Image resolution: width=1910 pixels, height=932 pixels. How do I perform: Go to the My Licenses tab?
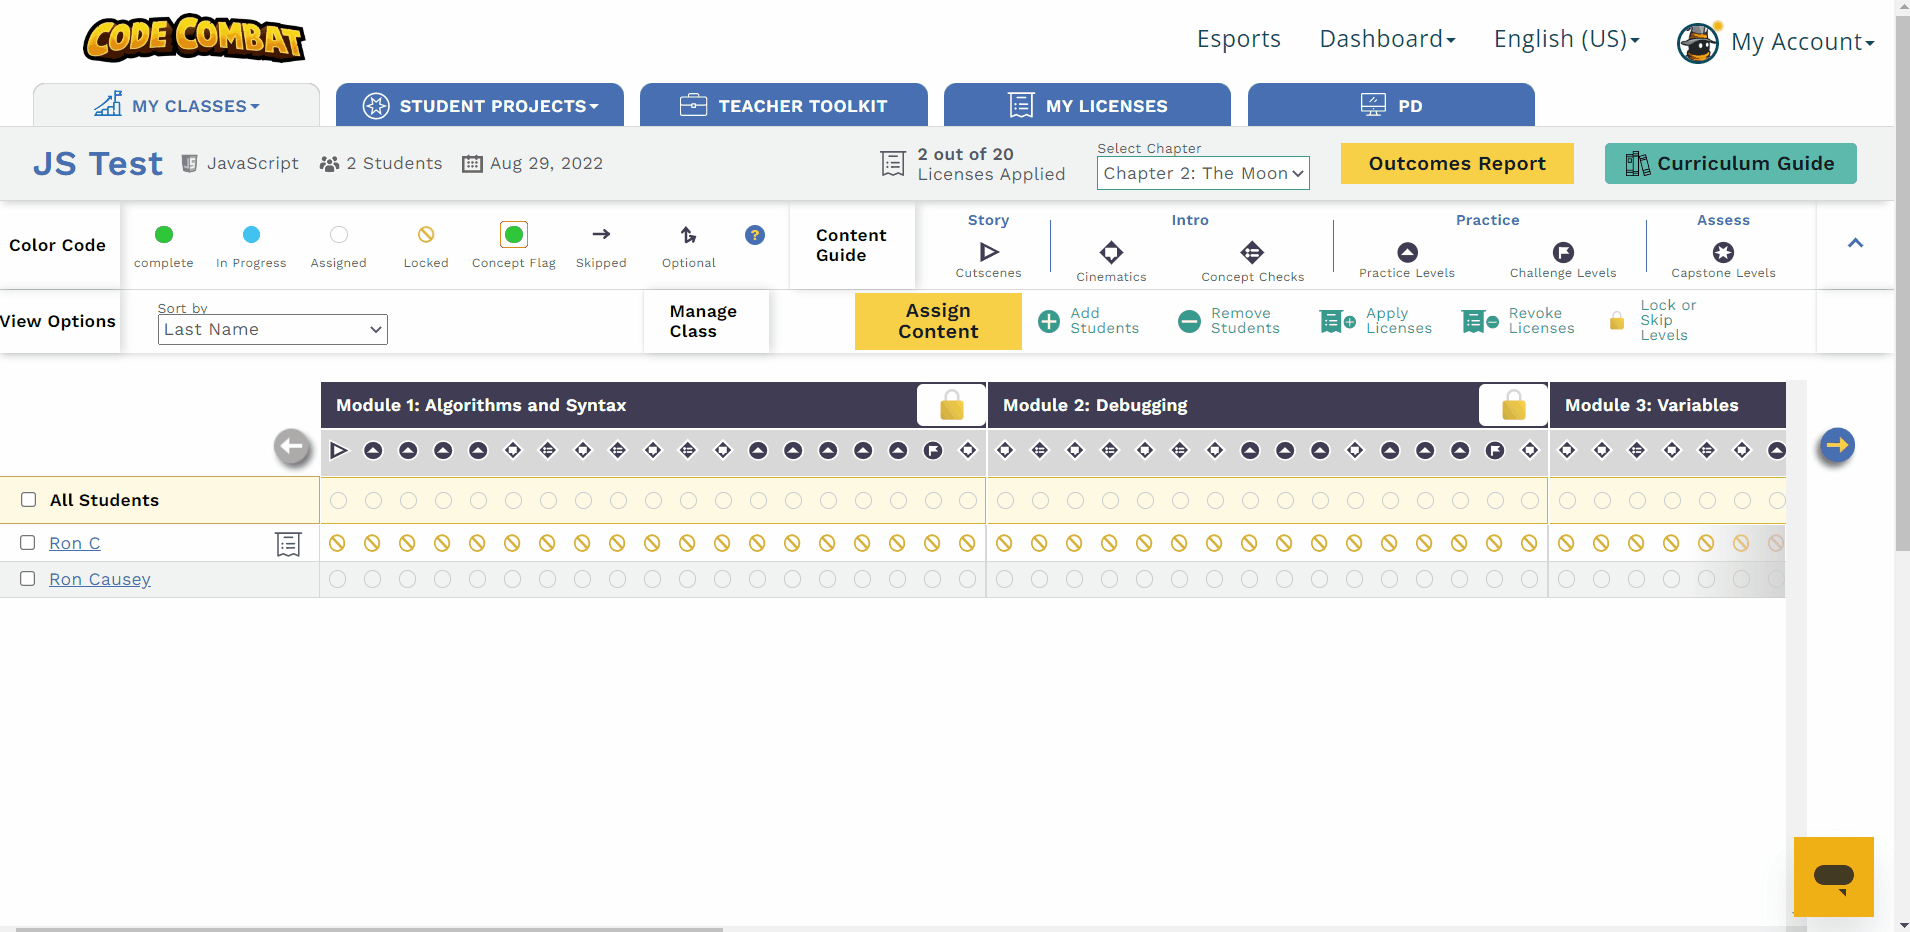(x=1087, y=106)
